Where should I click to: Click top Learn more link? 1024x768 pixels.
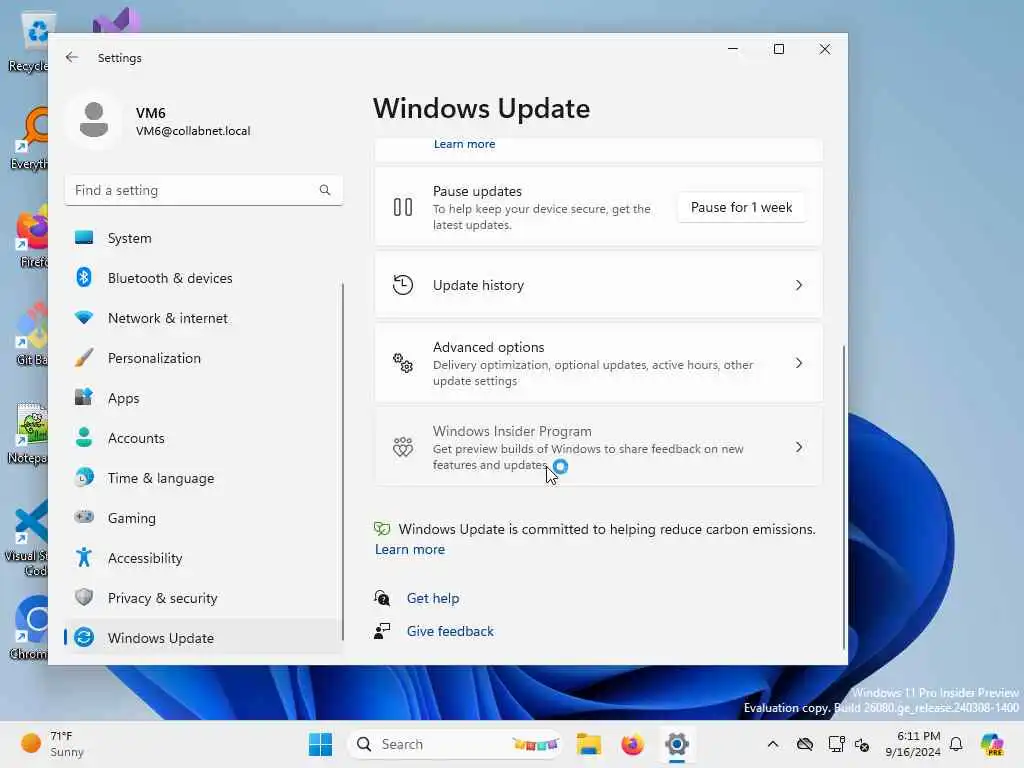coord(464,144)
